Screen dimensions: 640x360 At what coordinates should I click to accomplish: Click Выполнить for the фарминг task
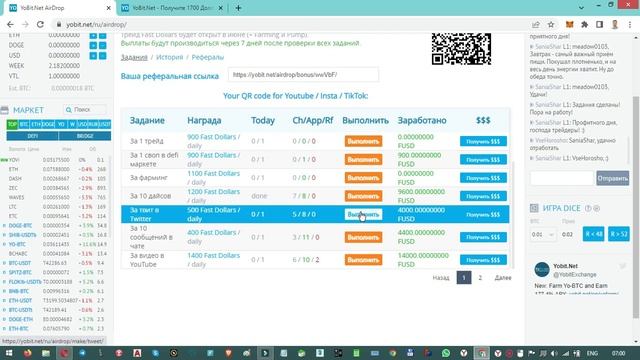tap(363, 178)
